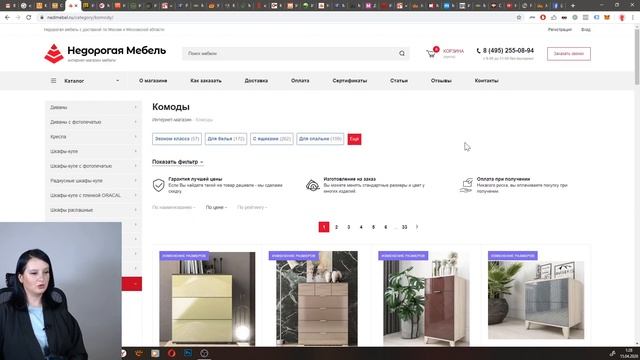This screenshot has height=360, width=640.
Task: Click the shield icon for best price guarantee
Action: [x=158, y=185]
